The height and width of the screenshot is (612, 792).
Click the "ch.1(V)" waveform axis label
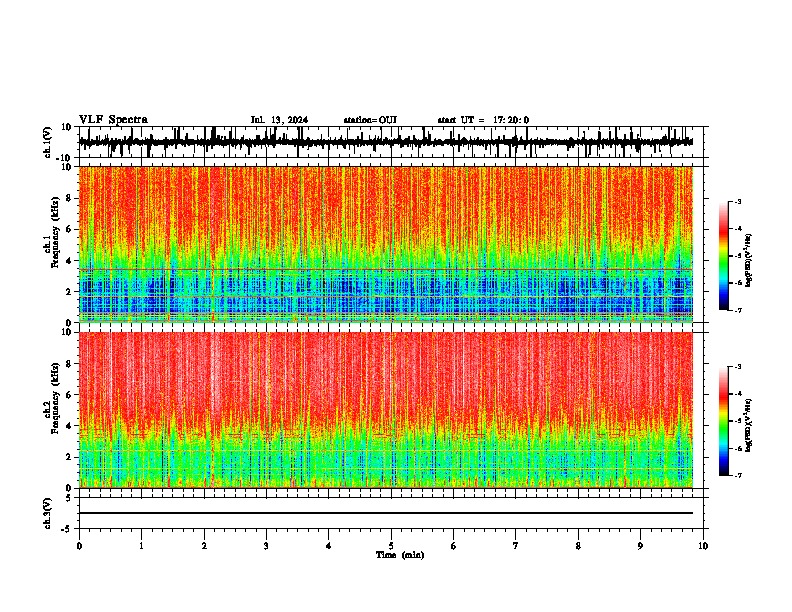(48, 142)
